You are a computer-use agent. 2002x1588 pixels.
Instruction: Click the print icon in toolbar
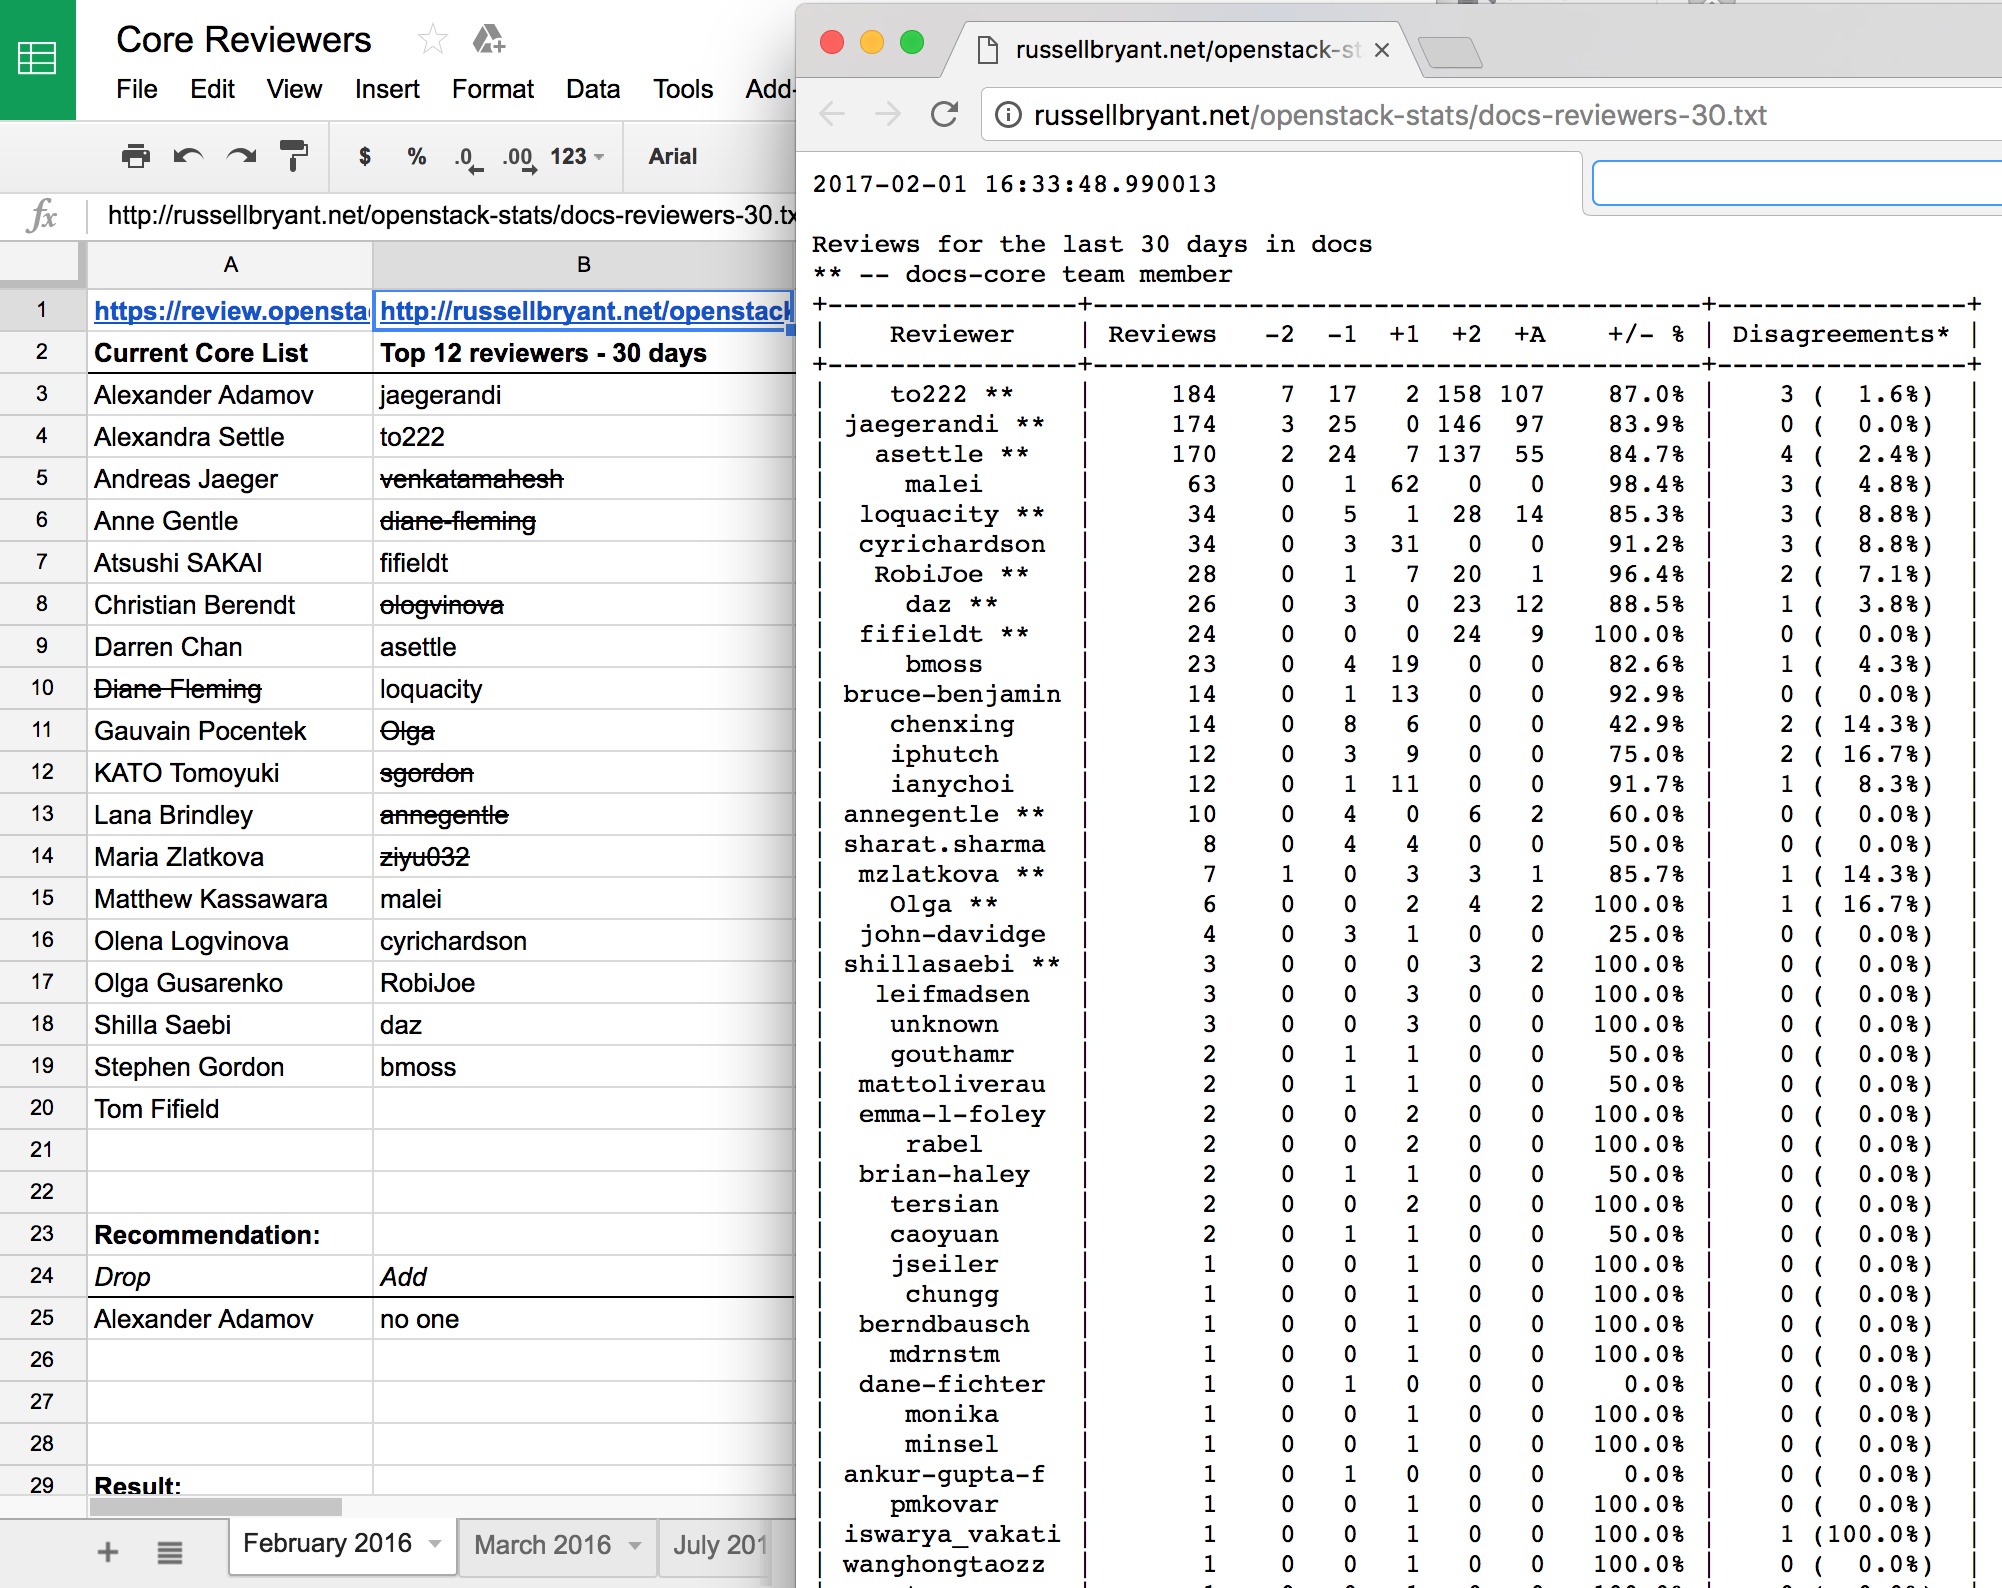(x=135, y=157)
